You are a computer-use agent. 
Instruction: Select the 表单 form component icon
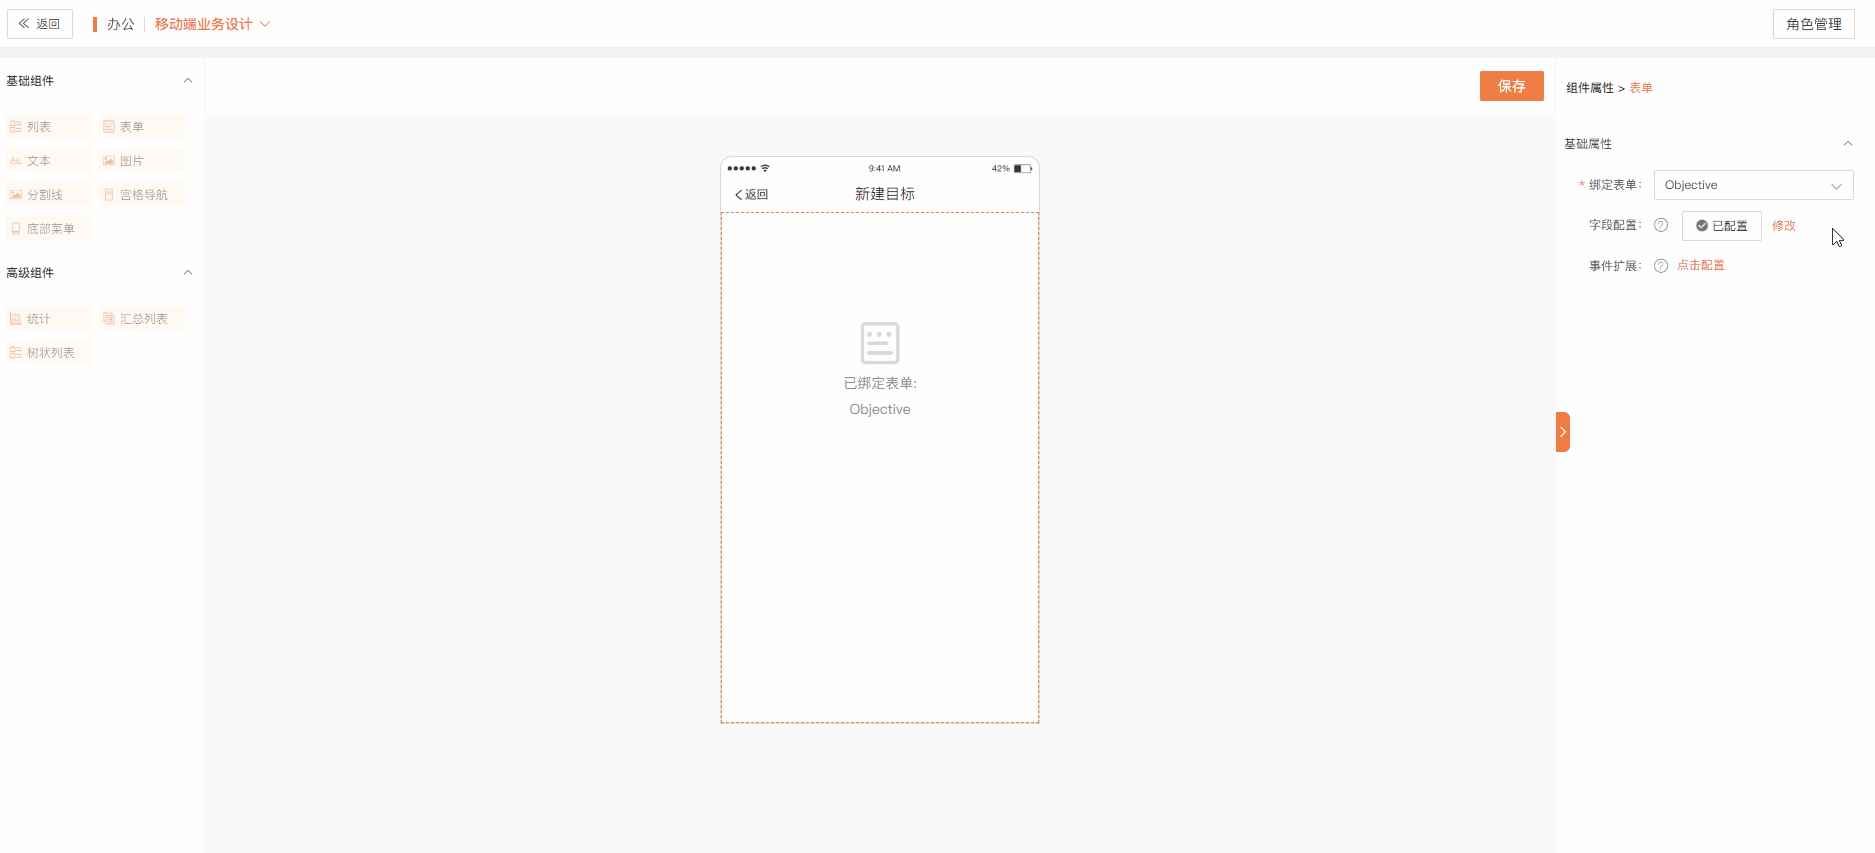pos(109,127)
